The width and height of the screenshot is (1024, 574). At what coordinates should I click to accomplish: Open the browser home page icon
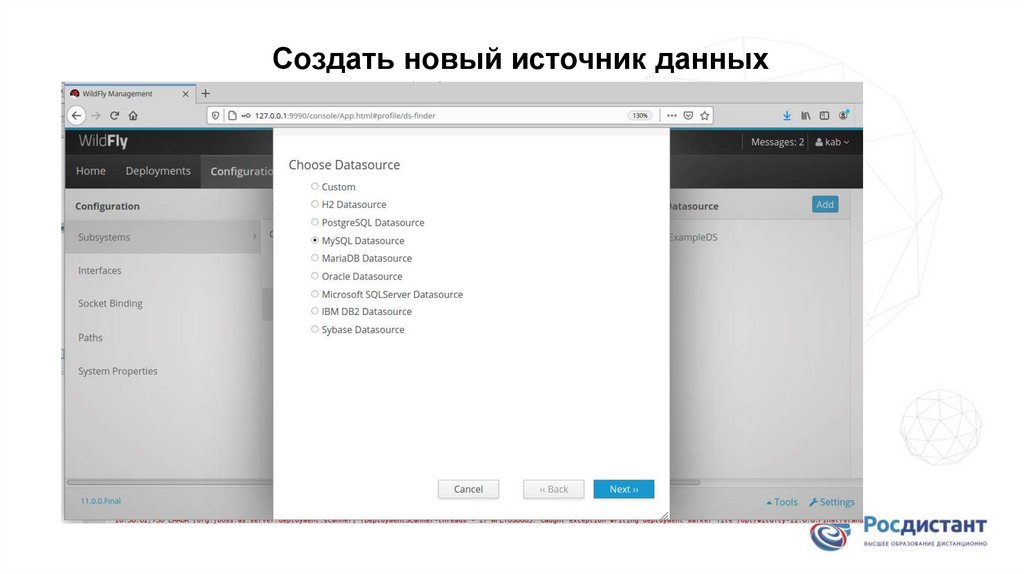[133, 116]
